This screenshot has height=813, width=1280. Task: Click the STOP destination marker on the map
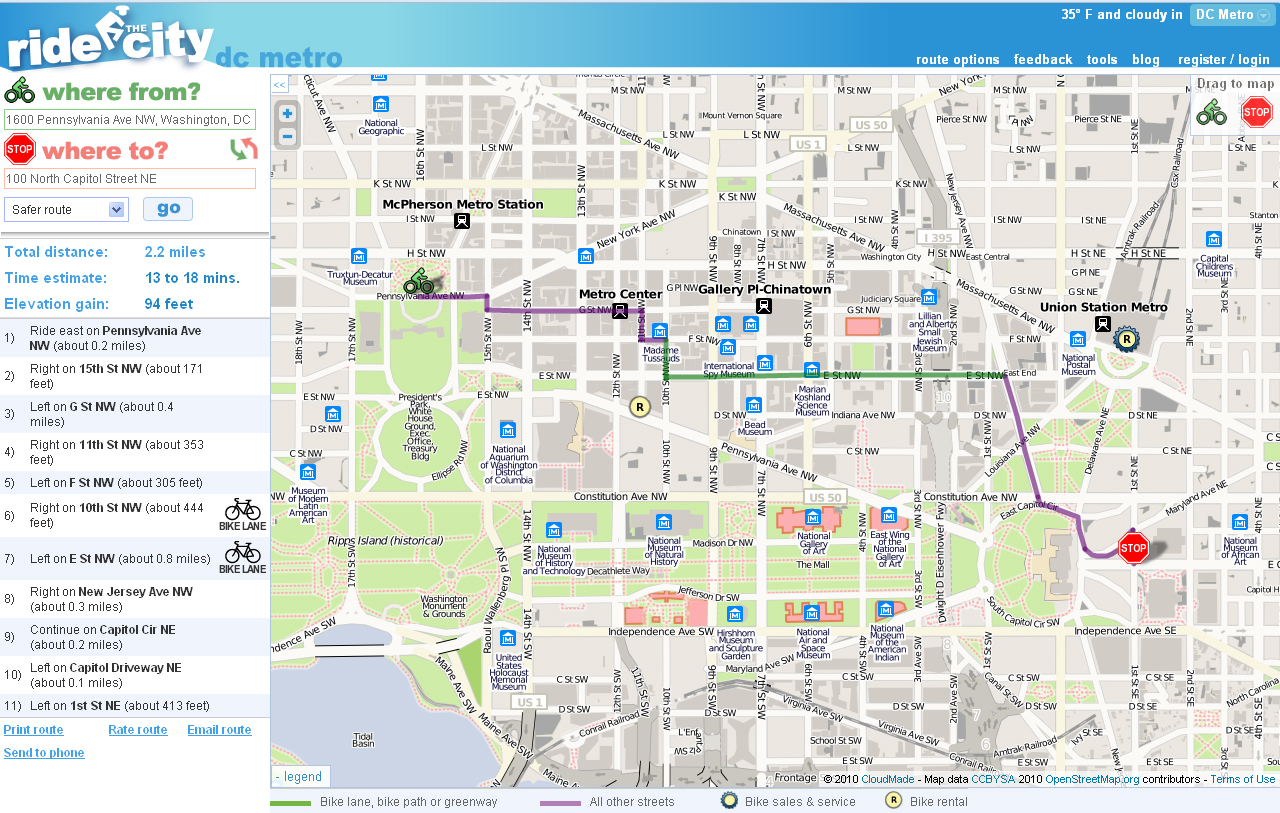[x=1134, y=547]
